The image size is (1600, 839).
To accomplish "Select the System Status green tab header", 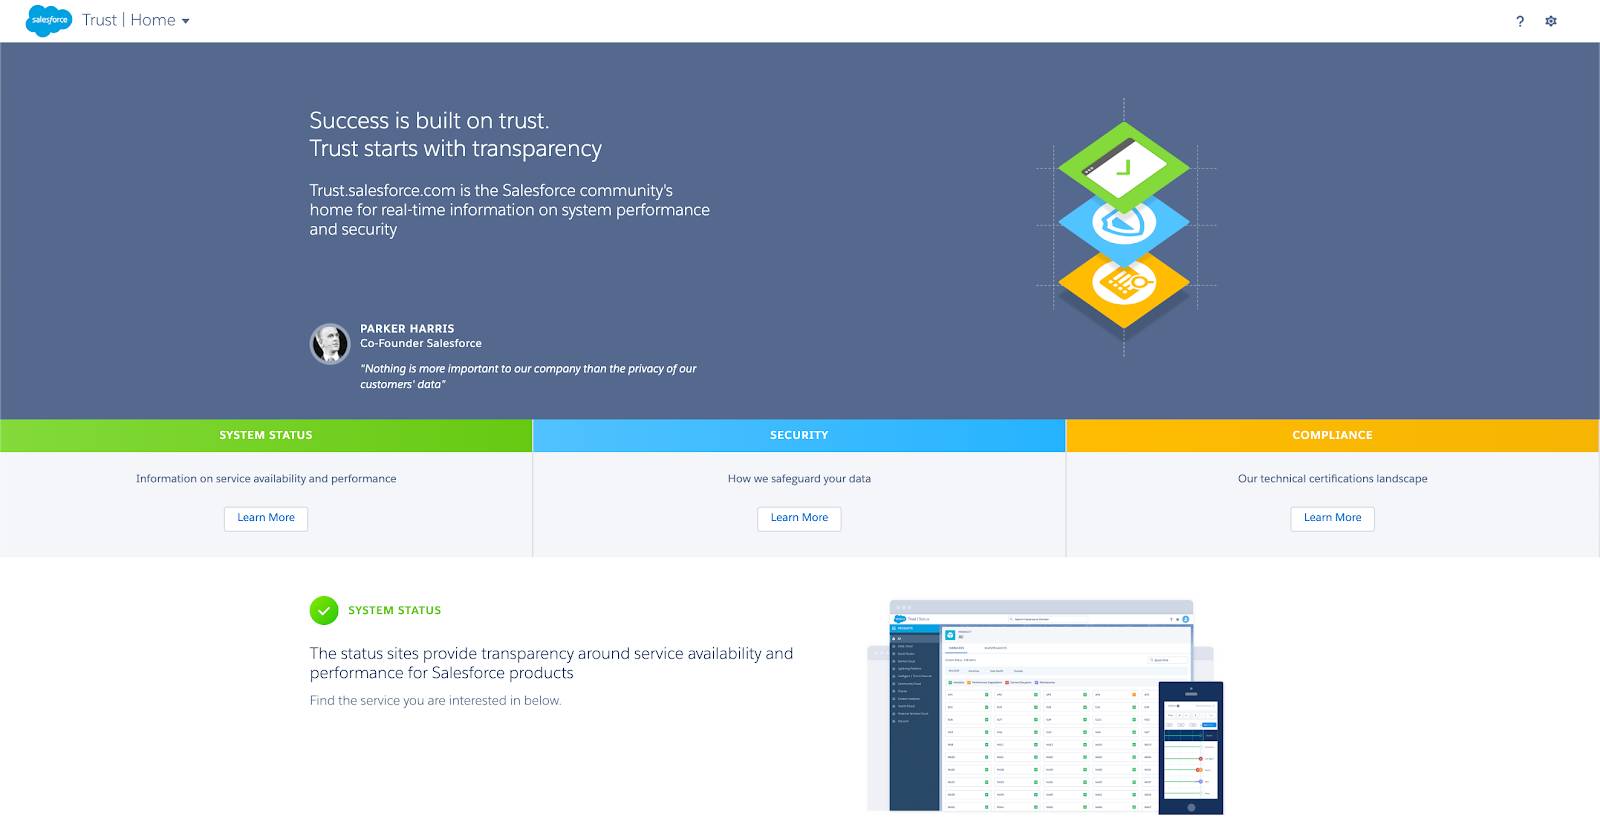I will point(266,435).
